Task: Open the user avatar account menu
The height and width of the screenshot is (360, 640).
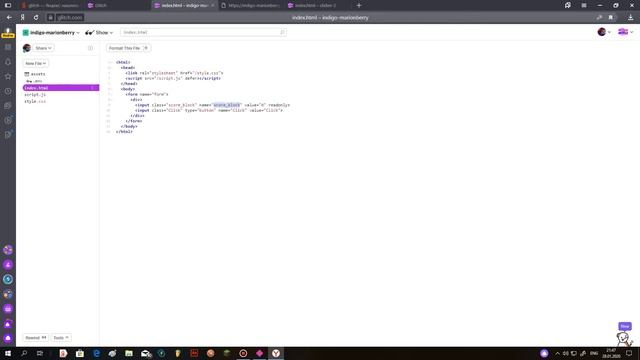Action: point(604,32)
